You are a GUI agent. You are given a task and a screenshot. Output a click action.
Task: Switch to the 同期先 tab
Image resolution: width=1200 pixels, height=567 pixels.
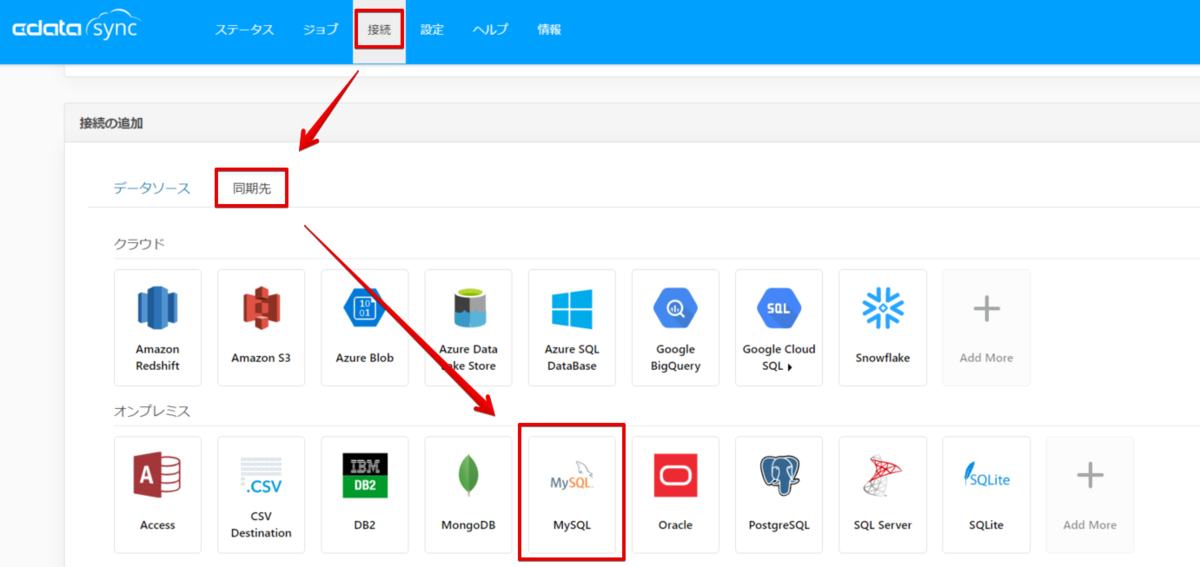point(252,188)
